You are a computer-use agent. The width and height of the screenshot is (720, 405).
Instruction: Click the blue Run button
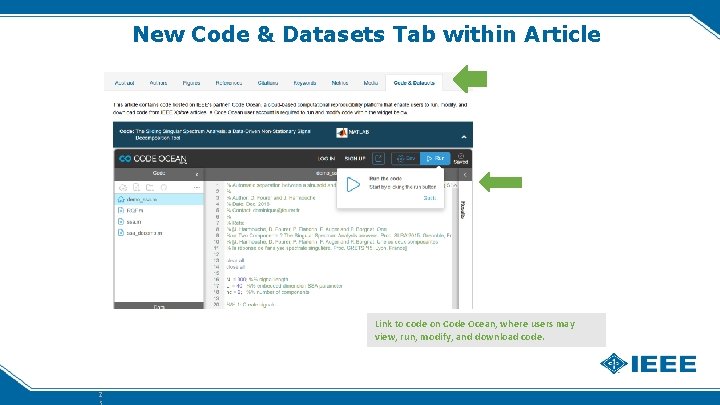[x=435, y=158]
